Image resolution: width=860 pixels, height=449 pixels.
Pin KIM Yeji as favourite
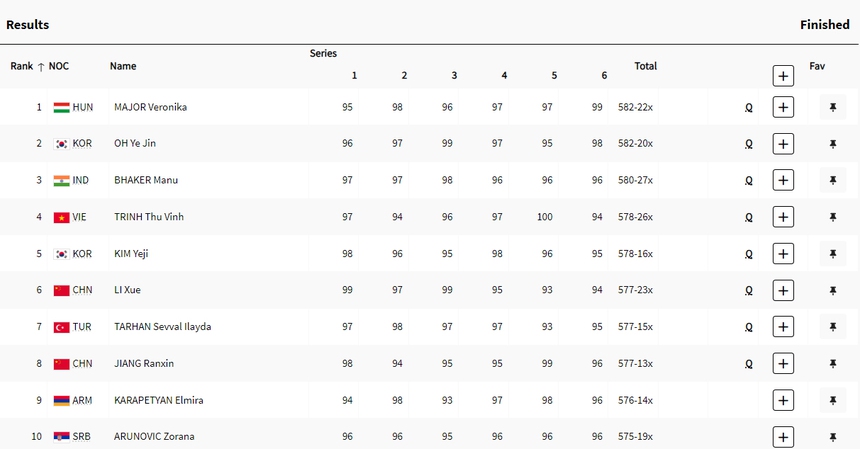[832, 254]
